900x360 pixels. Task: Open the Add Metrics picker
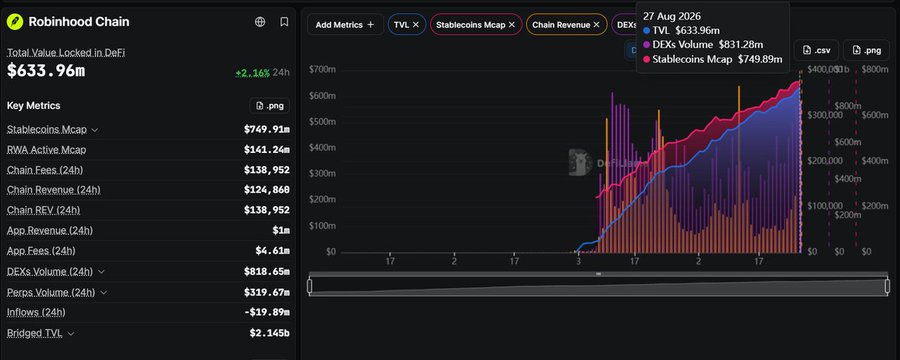point(345,25)
